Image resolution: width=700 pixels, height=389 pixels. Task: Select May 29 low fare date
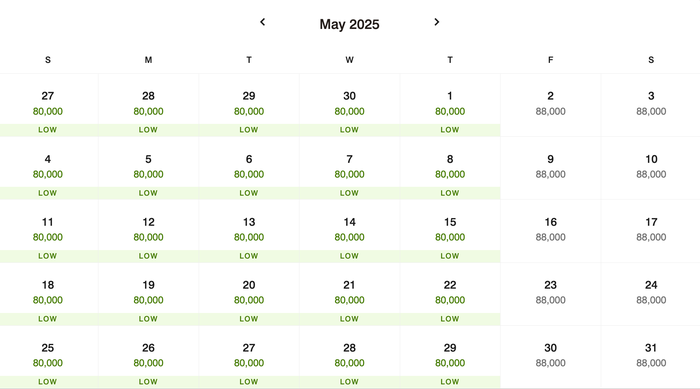point(450,357)
